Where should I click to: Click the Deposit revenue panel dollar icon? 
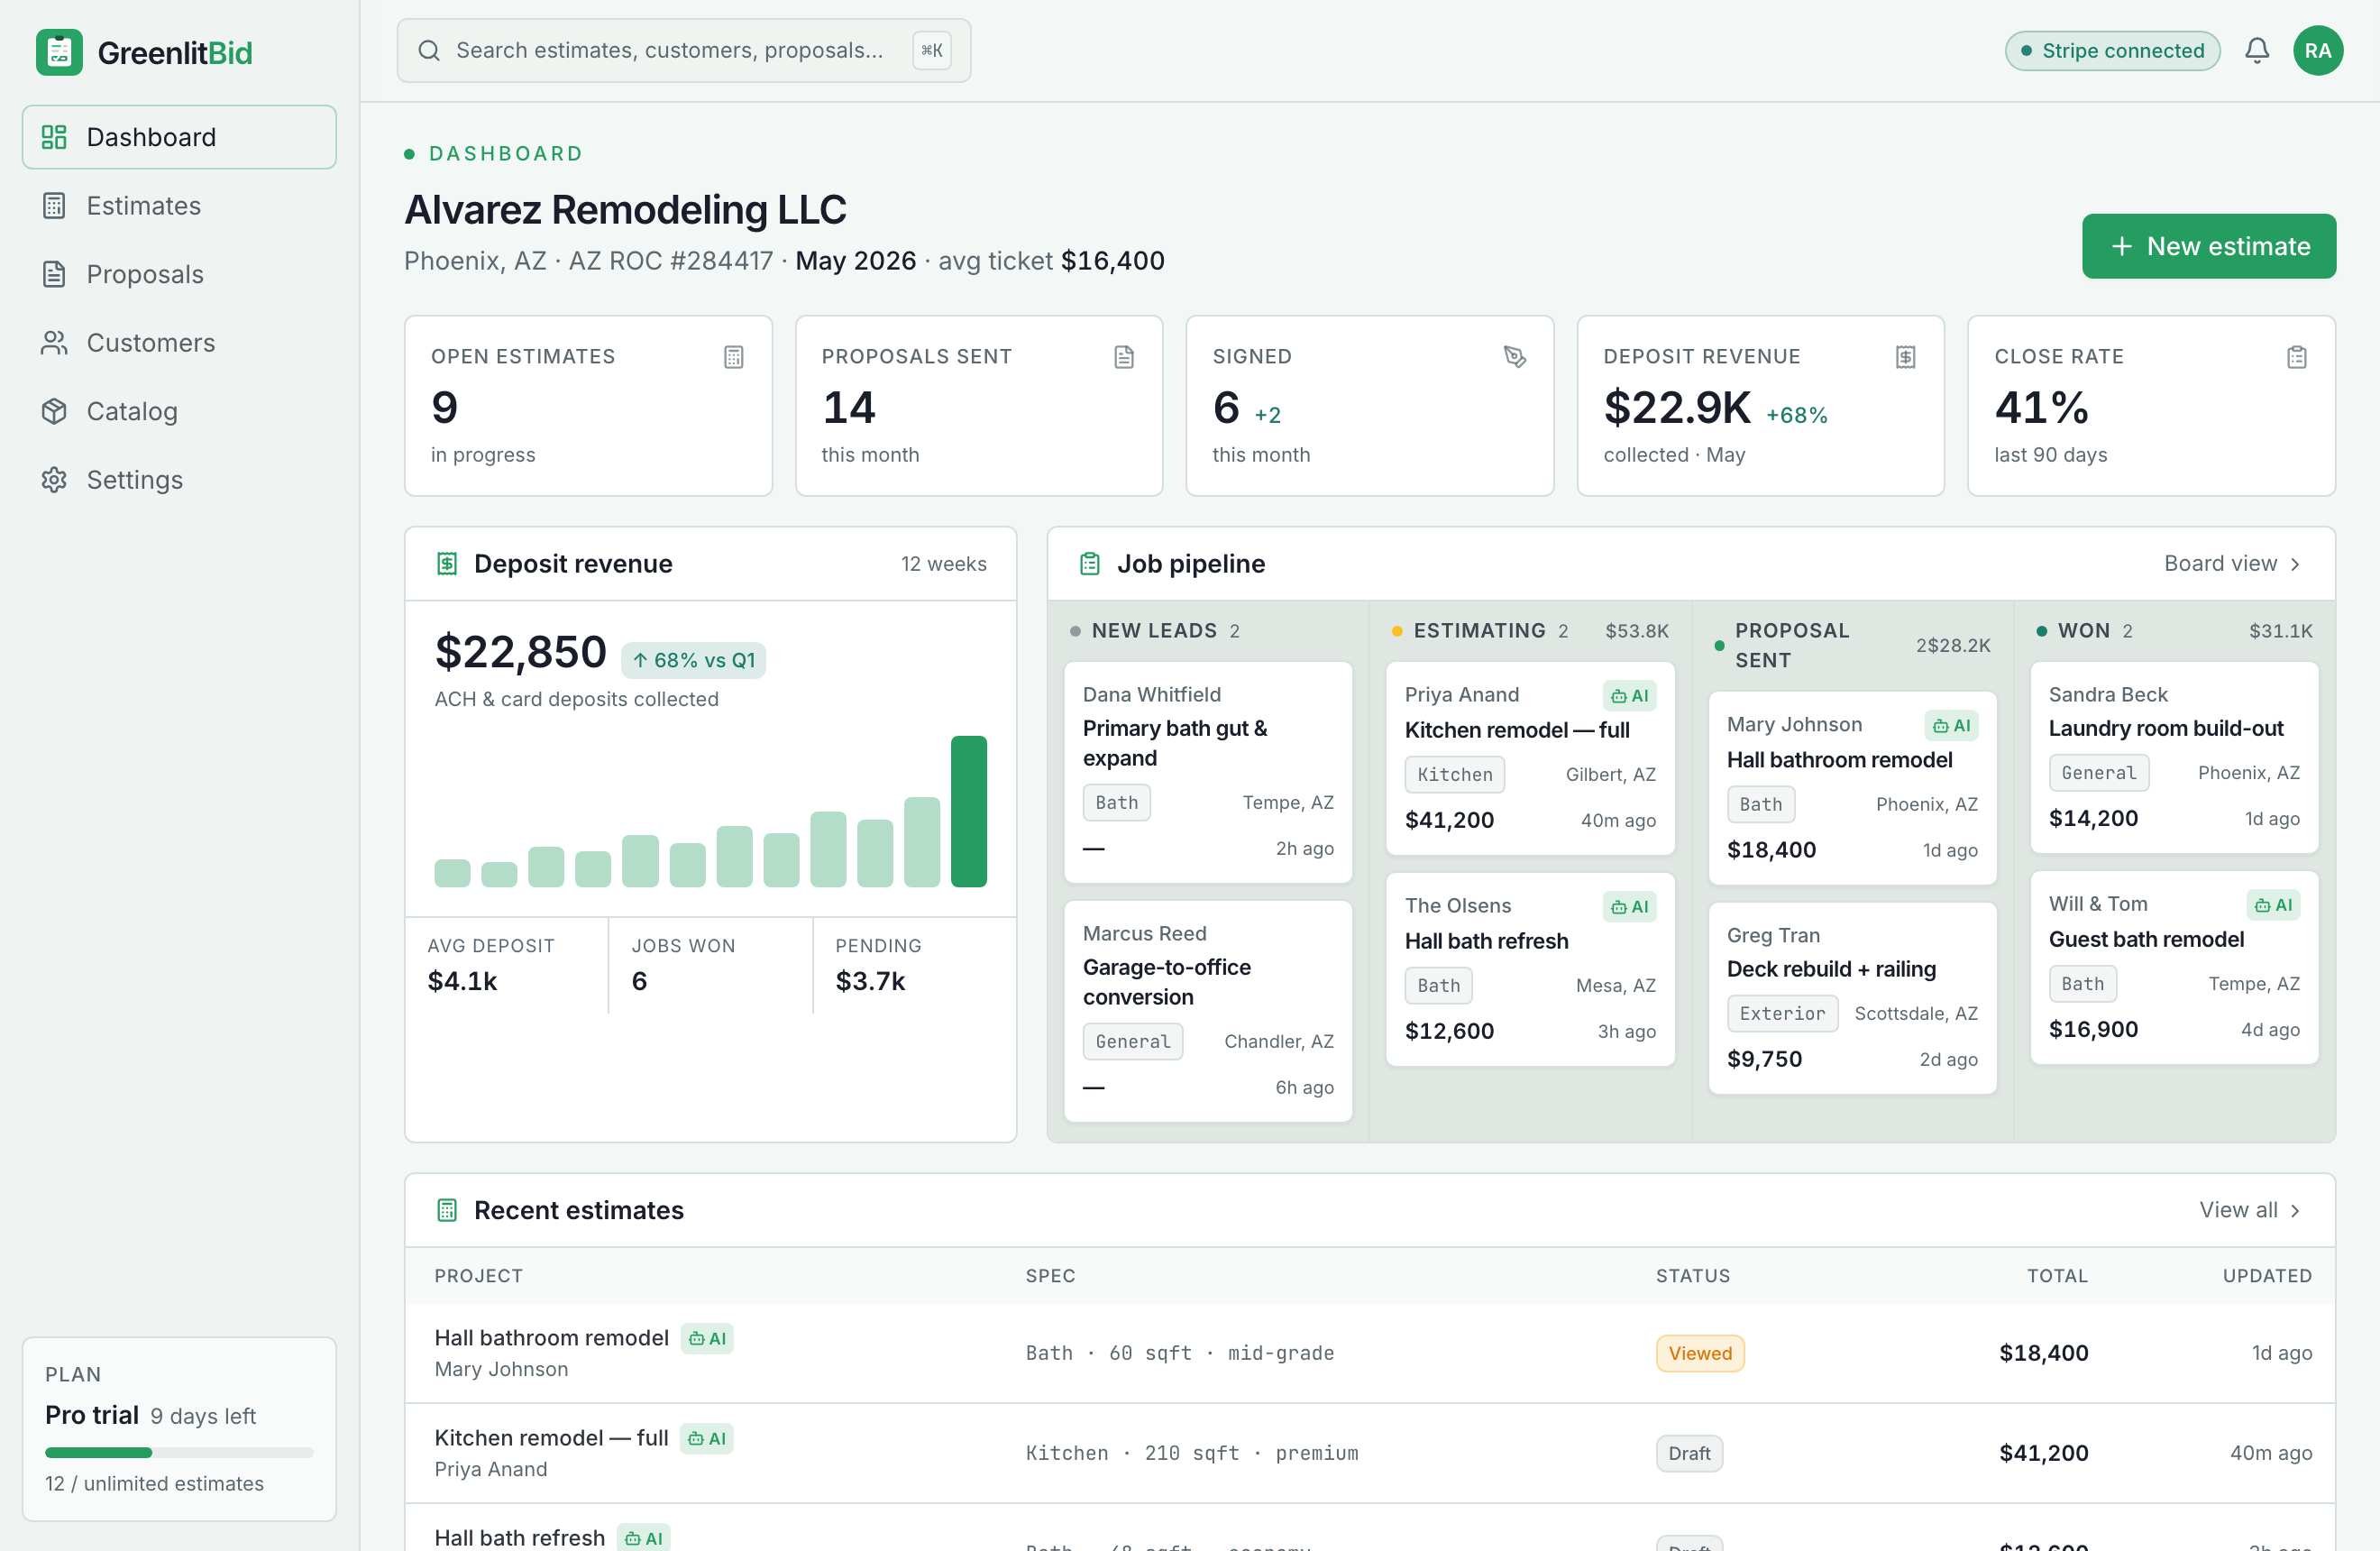447,564
